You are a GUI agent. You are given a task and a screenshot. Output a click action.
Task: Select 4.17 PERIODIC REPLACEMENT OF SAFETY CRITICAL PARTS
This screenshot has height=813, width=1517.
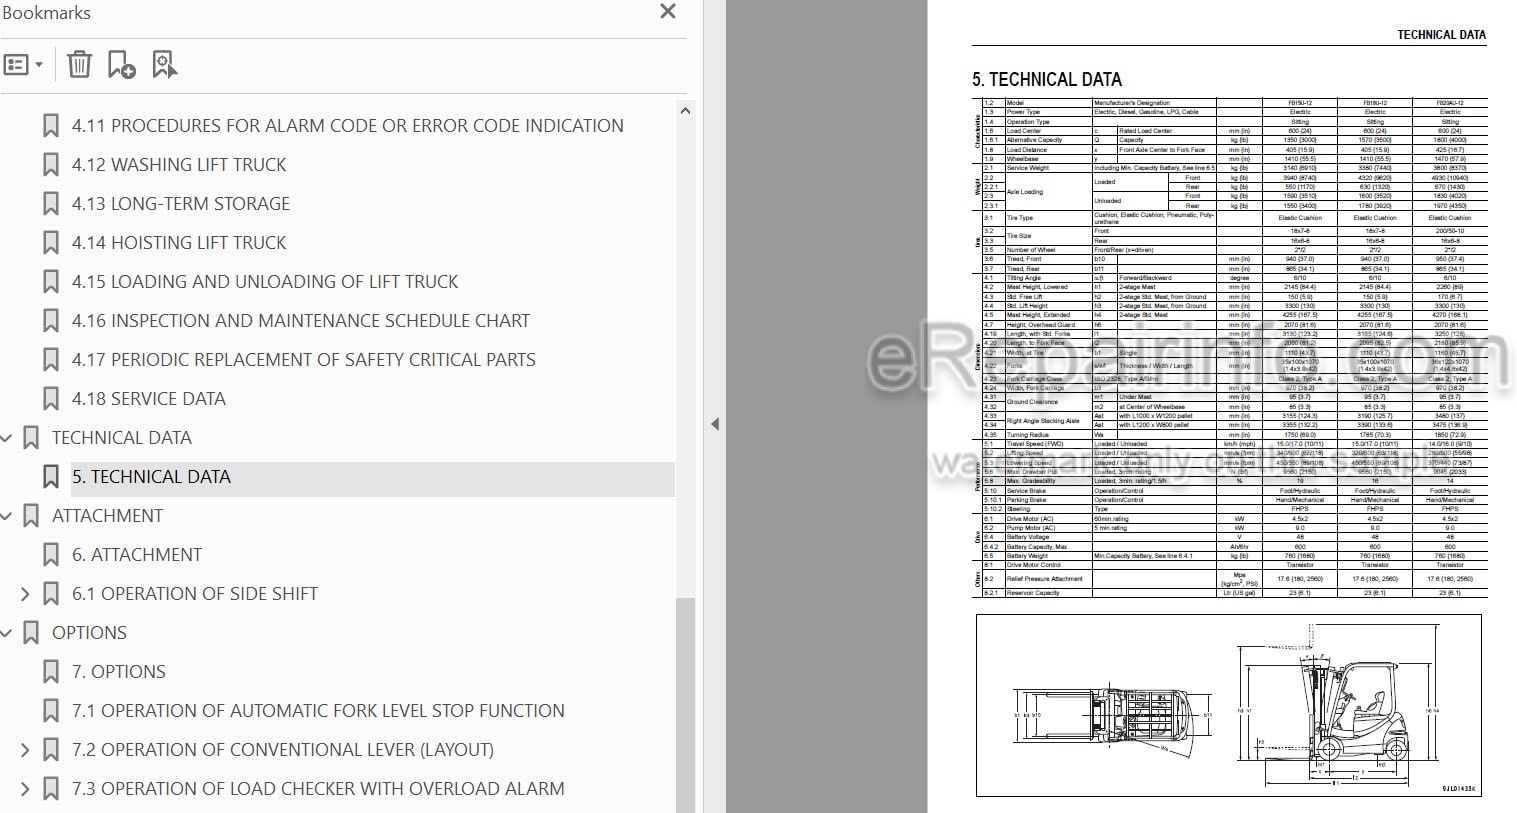click(x=304, y=360)
